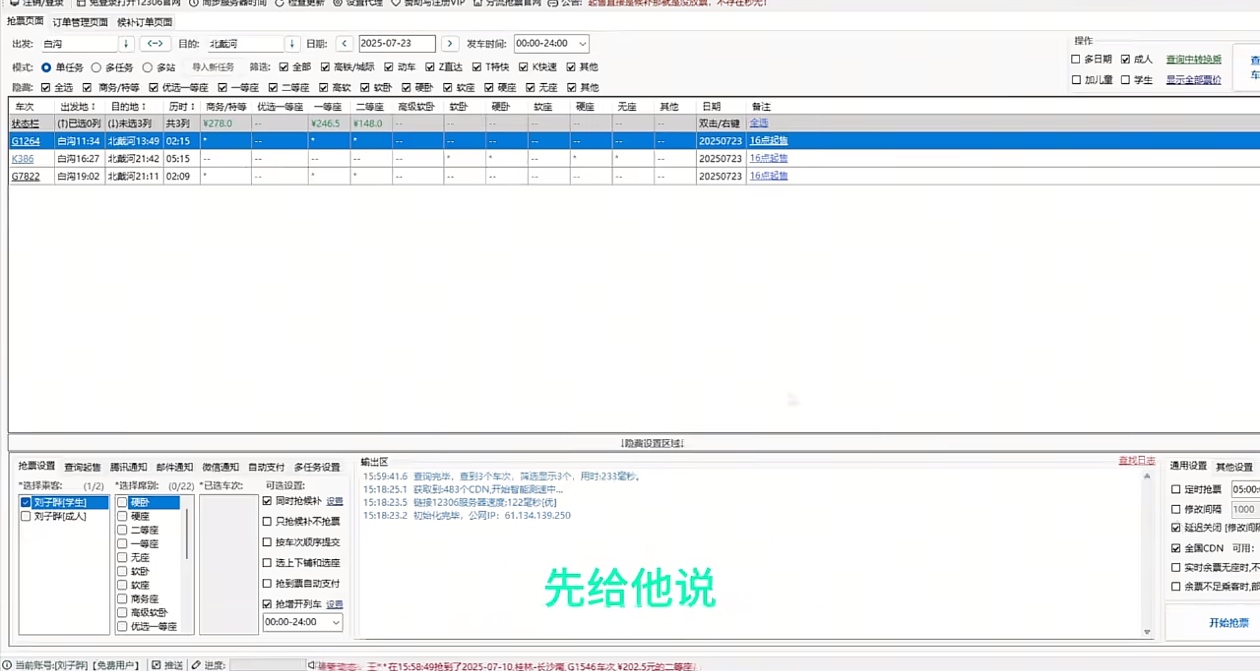The image size is (1260, 671).
Task: Enable the 抢到票自动支付 checkbox
Action: (267, 583)
